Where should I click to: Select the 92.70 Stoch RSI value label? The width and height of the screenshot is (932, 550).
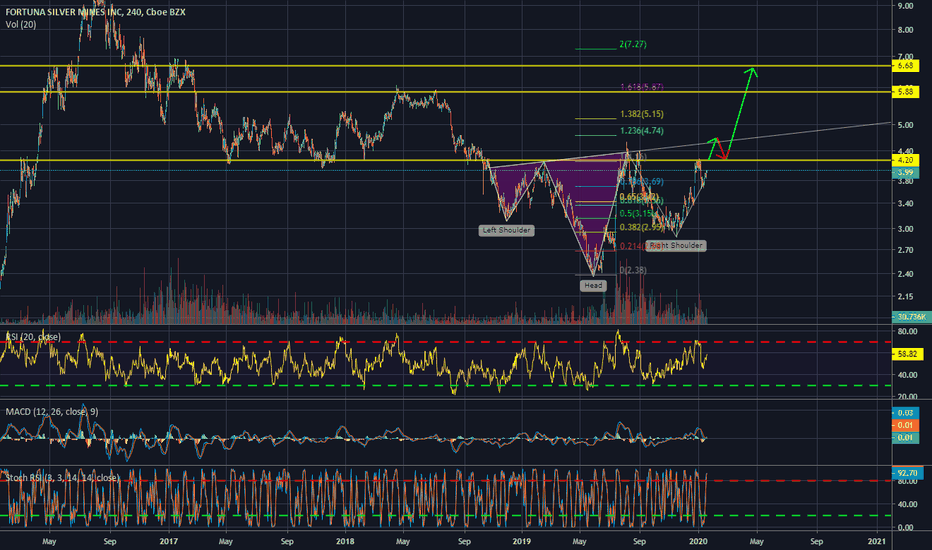908,473
